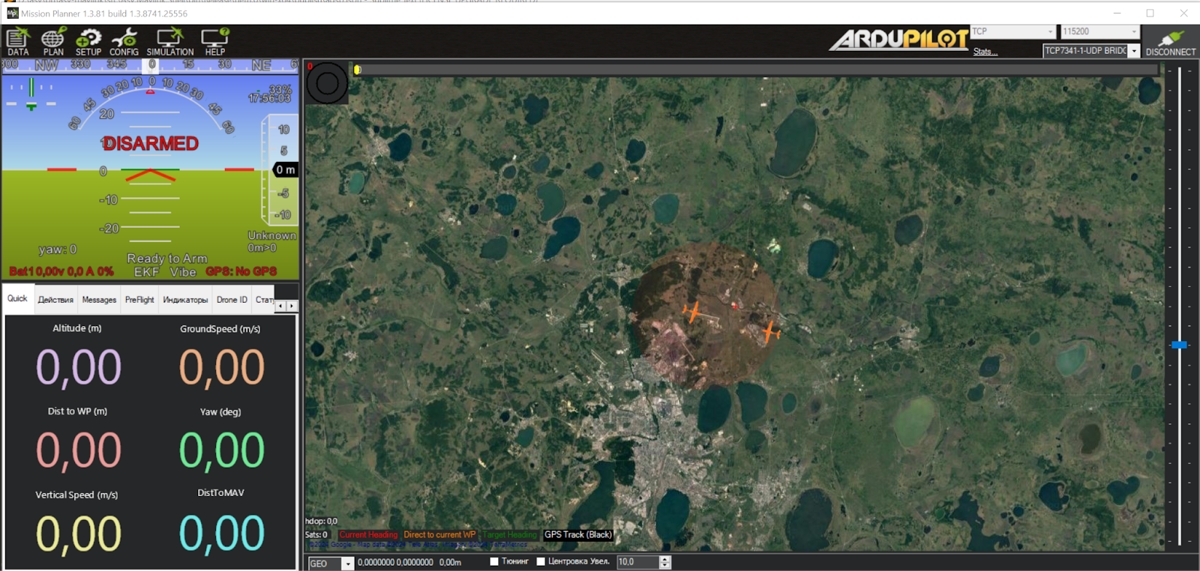
Task: Select the Drone ID tab
Action: (232, 300)
